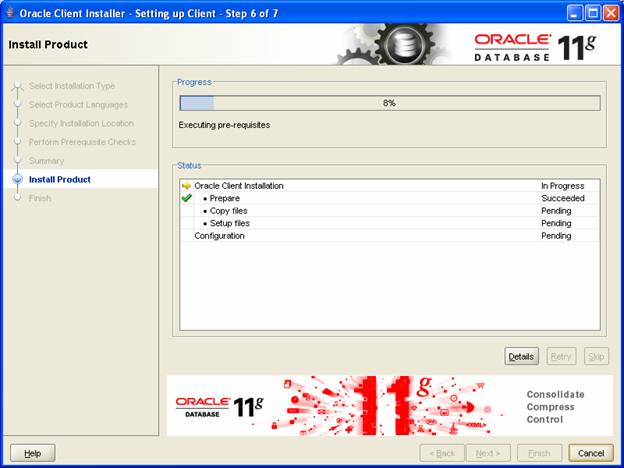This screenshot has width=624, height=468.
Task: Open the Details dialog
Action: coord(521,357)
